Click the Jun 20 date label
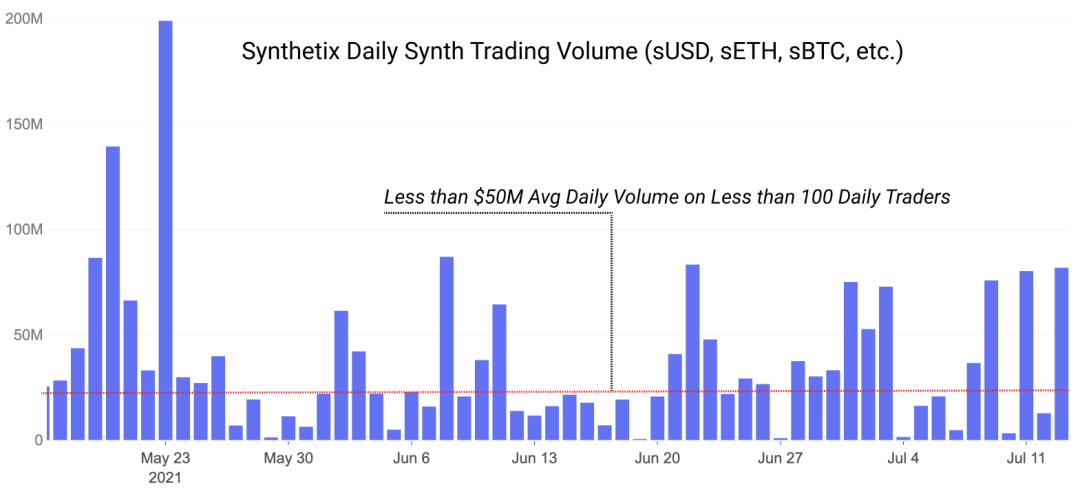The width and height of the screenshot is (1080, 489). coord(657,458)
